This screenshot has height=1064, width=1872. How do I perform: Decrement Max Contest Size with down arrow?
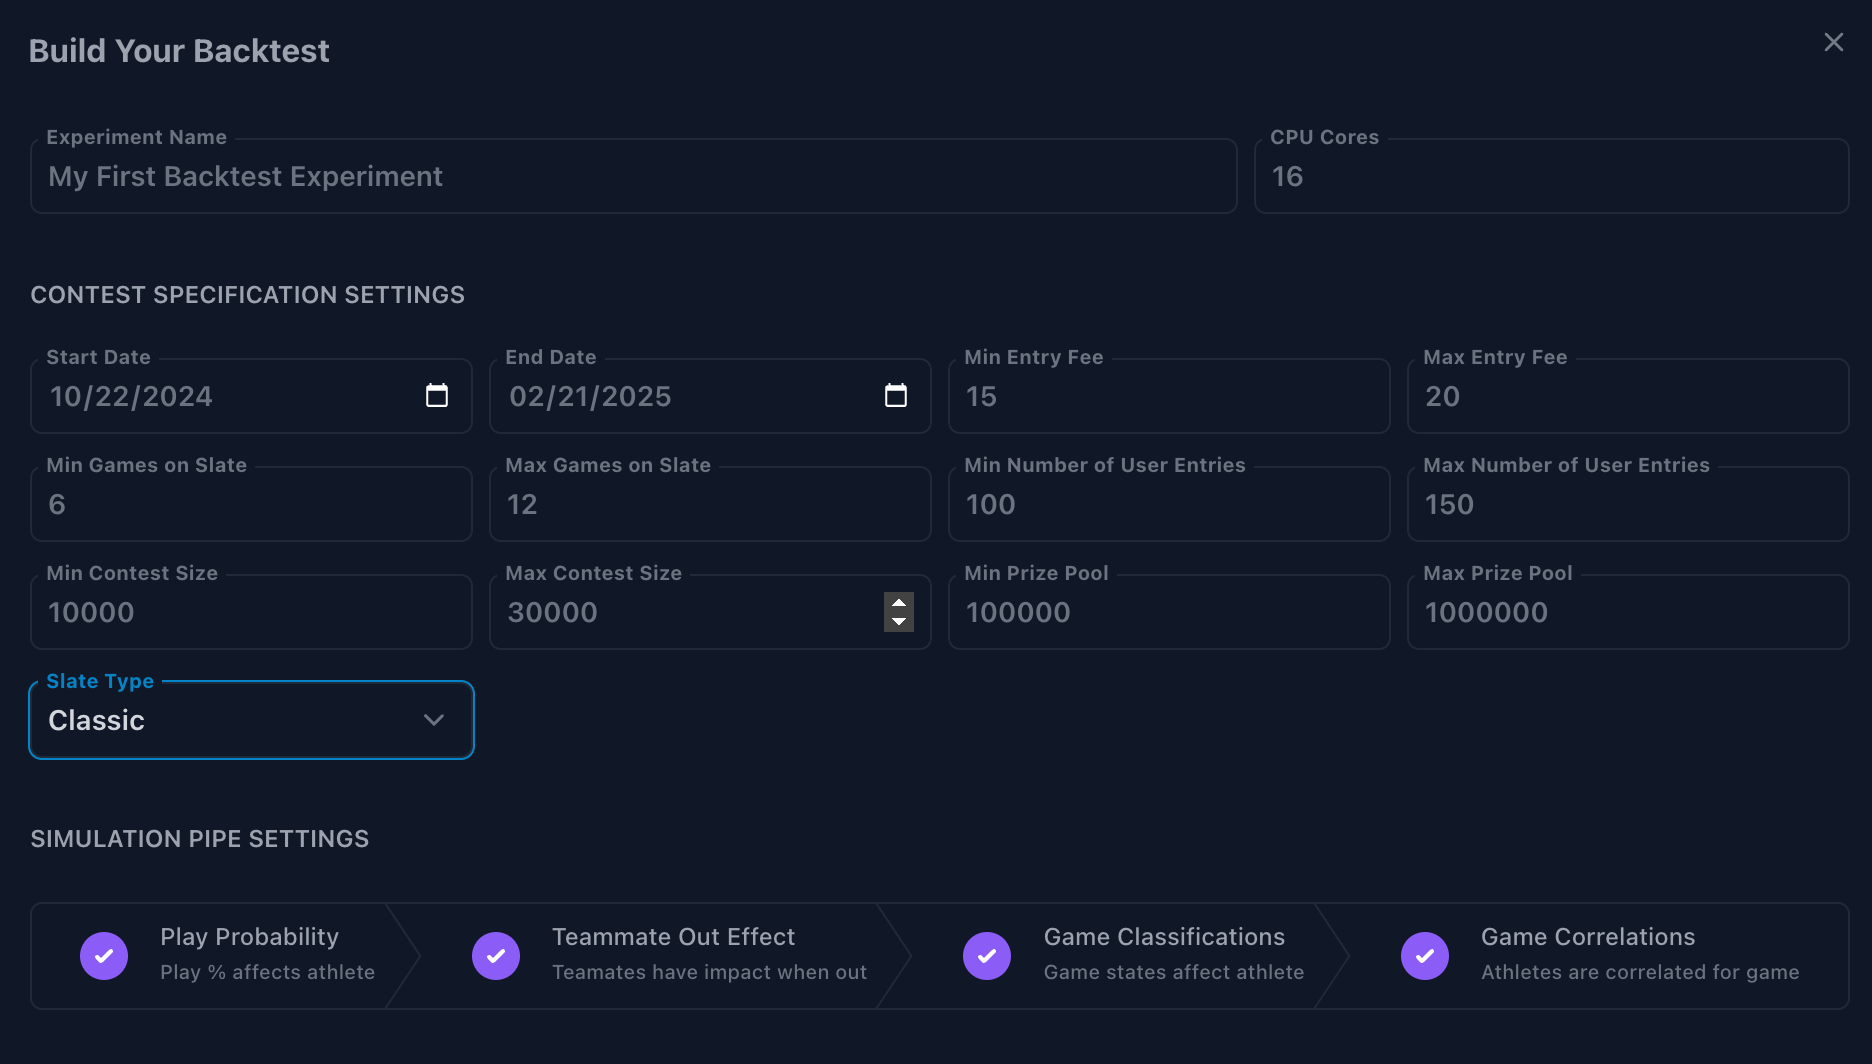(x=899, y=622)
